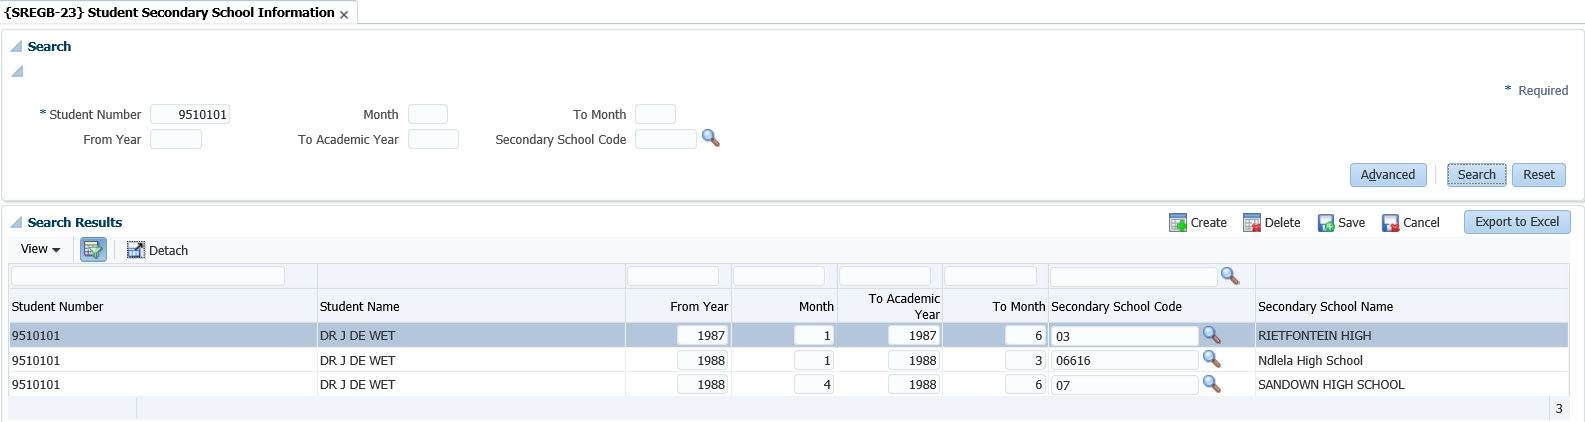Click the Create record icon
The width and height of the screenshot is (1585, 422).
coord(1178,222)
